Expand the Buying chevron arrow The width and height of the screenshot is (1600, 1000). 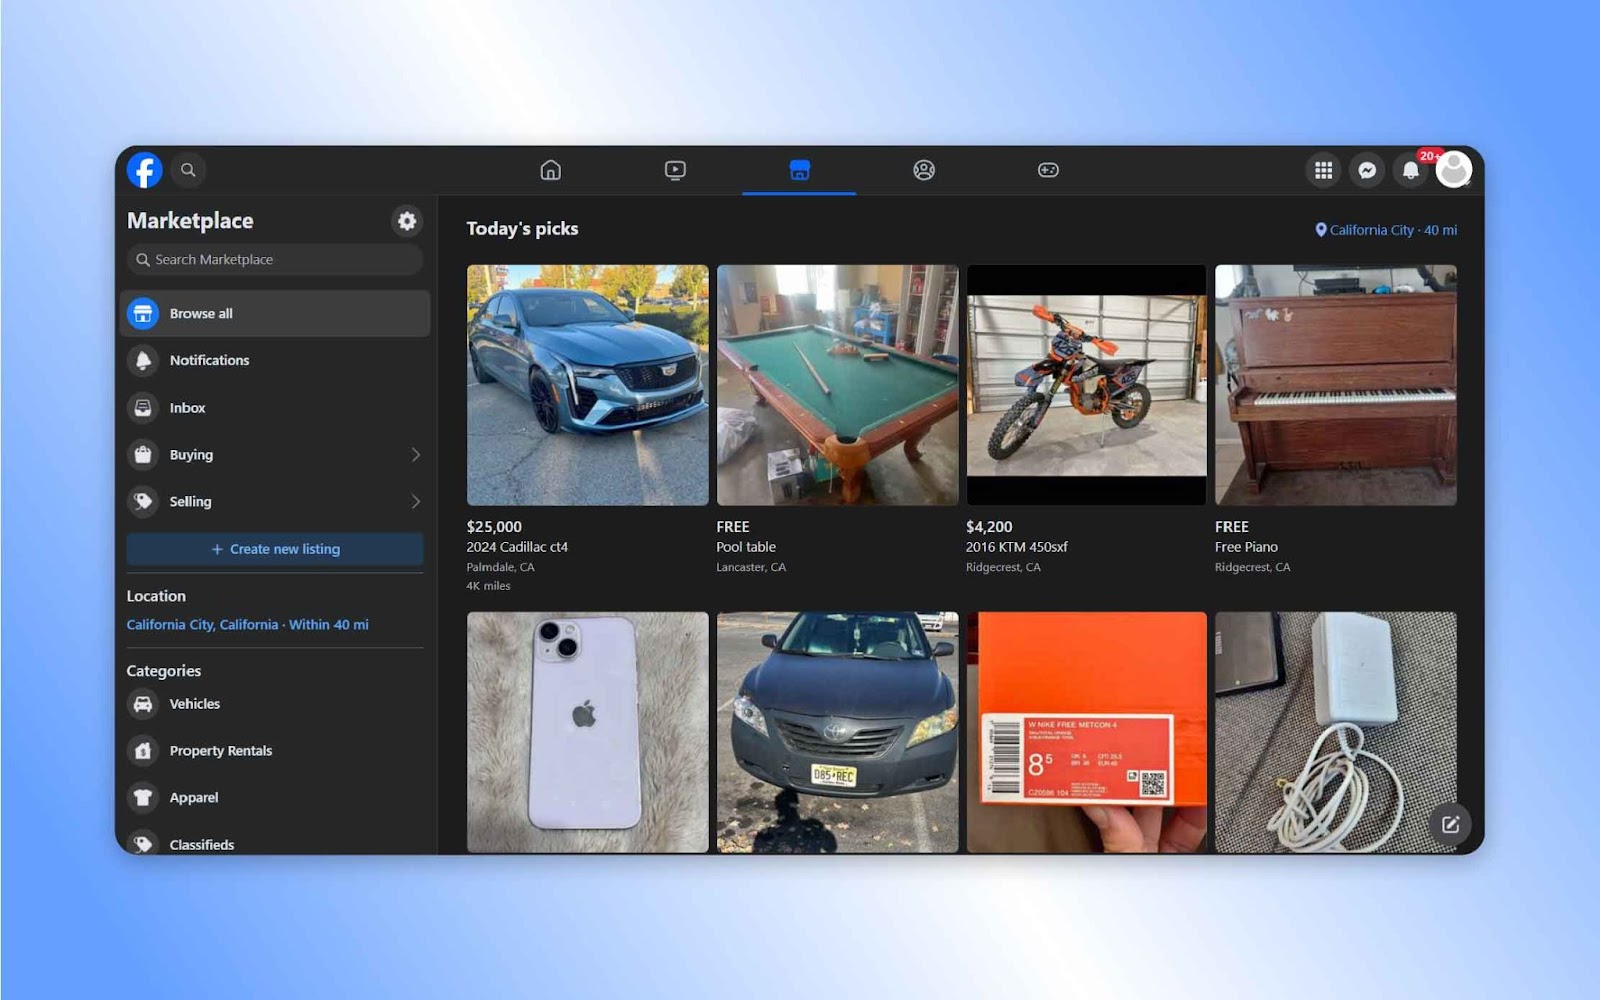[416, 454]
